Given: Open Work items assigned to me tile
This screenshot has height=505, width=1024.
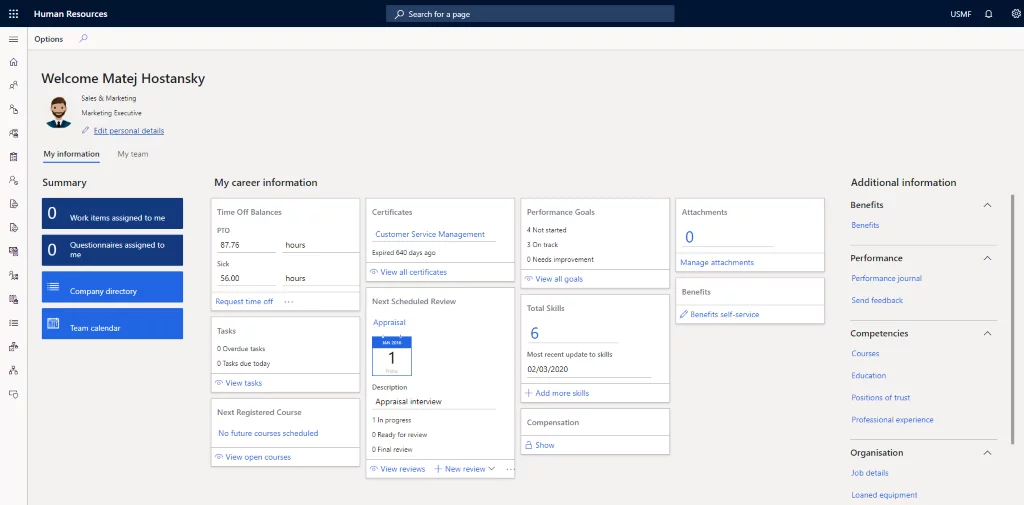Looking at the screenshot, I should click(x=112, y=214).
